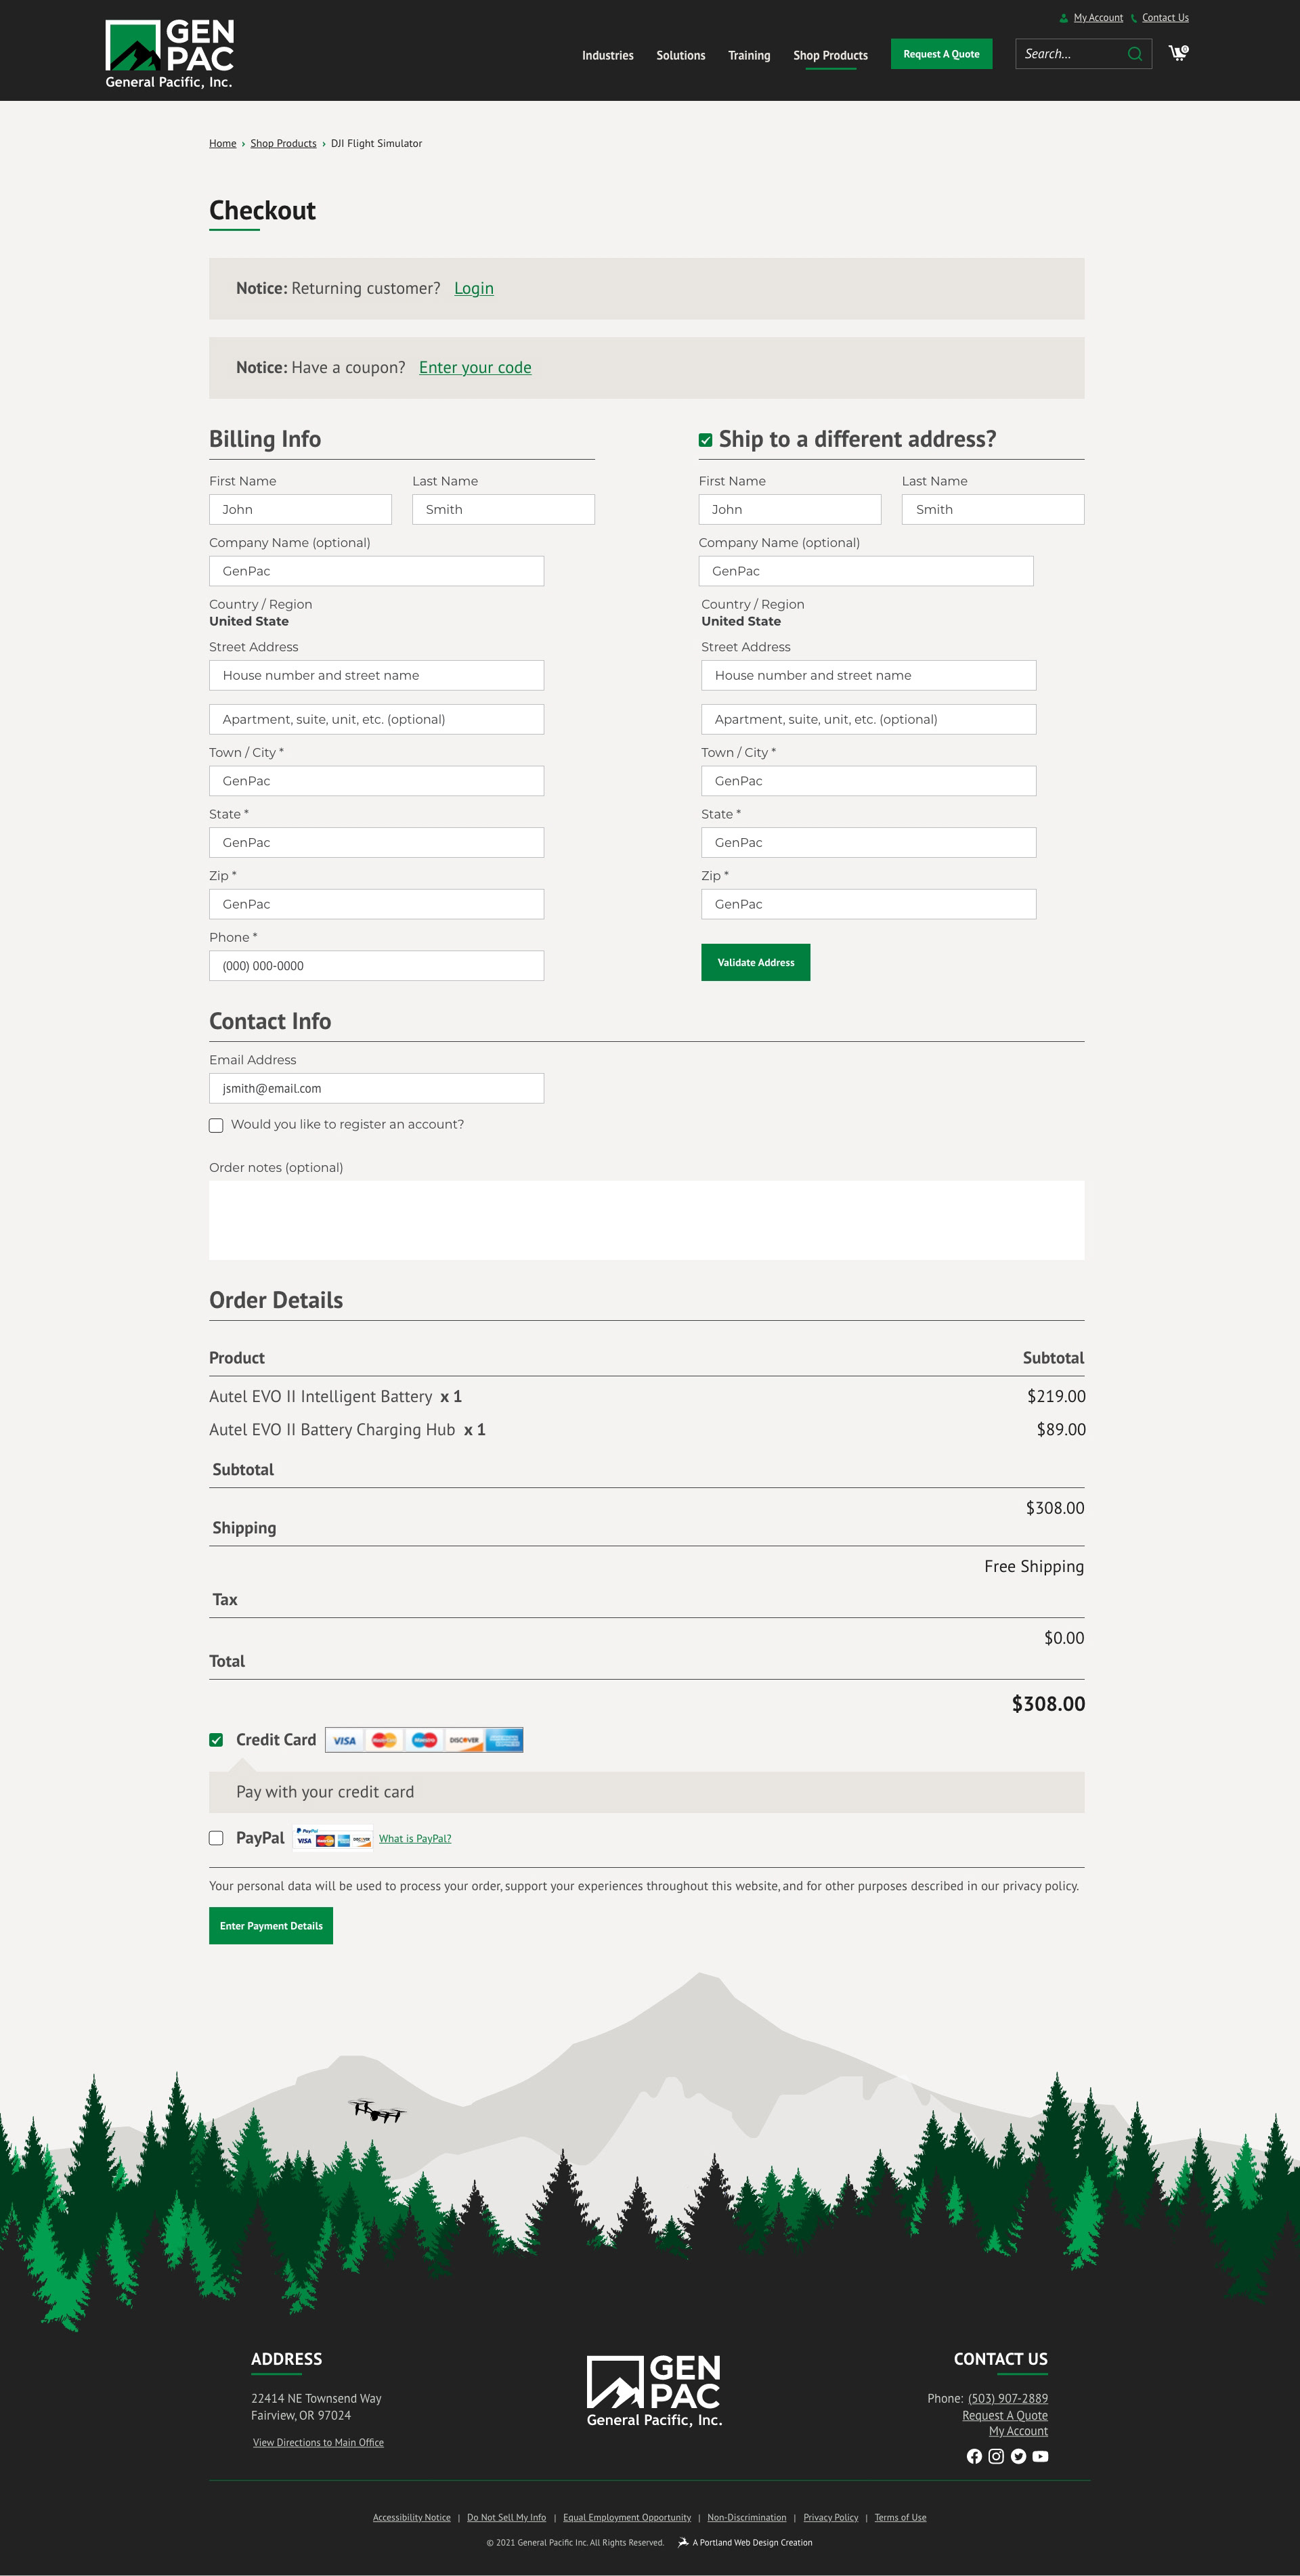Open the shopping cart icon
This screenshot has width=1300, height=2576.
(1178, 53)
